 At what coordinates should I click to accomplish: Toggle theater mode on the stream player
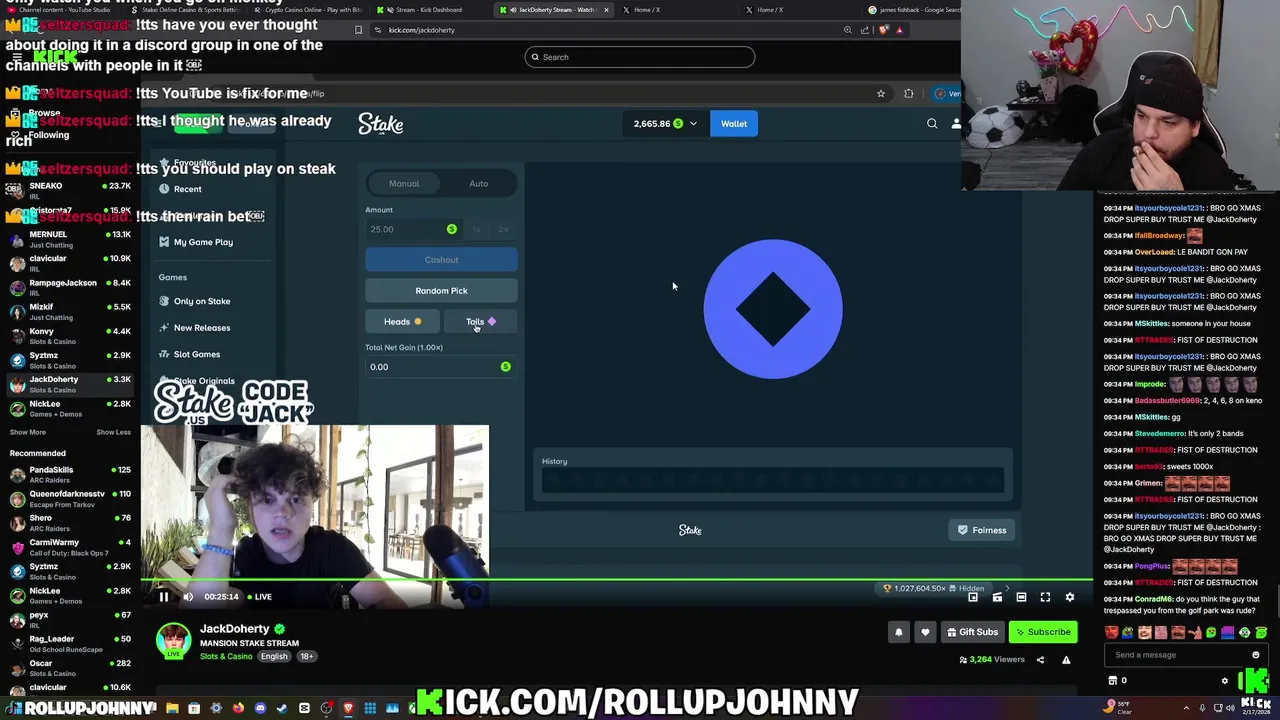[1021, 597]
